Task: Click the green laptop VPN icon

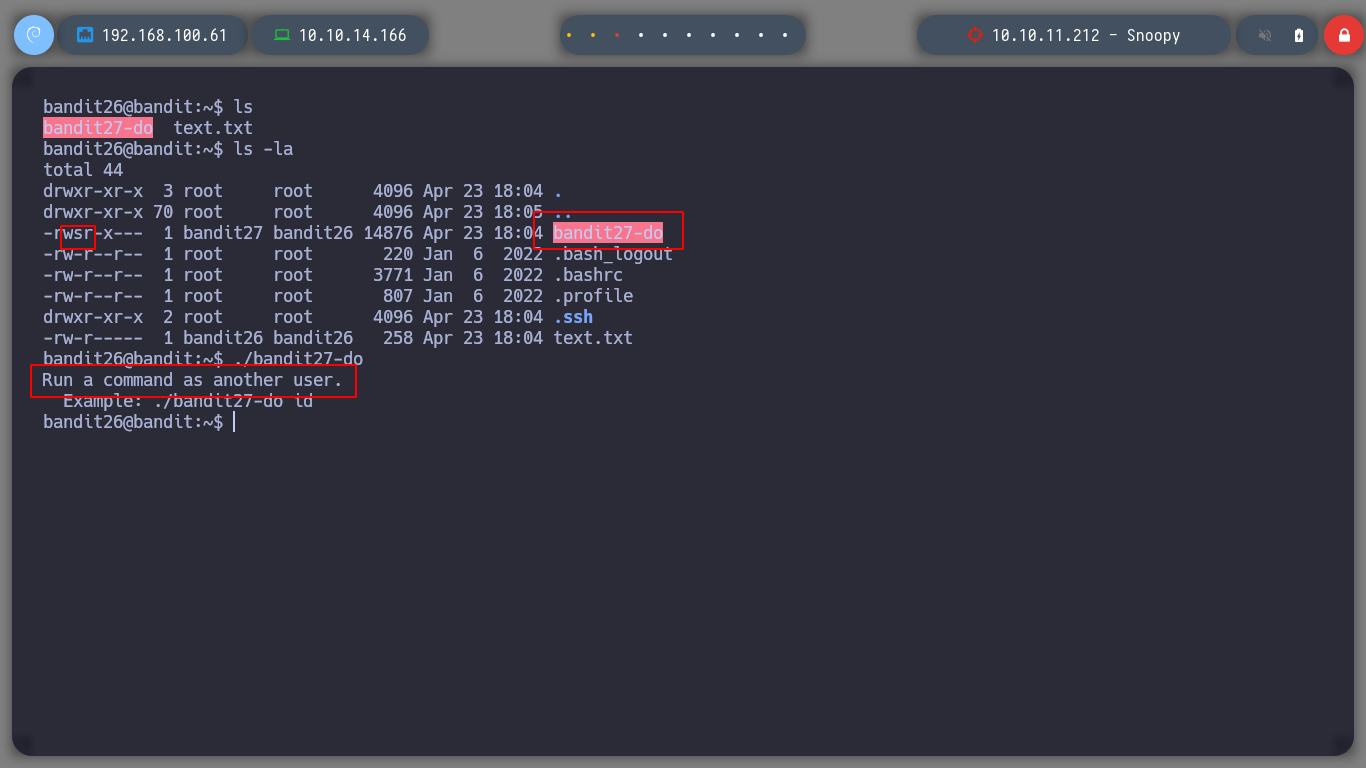Action: click(x=282, y=35)
